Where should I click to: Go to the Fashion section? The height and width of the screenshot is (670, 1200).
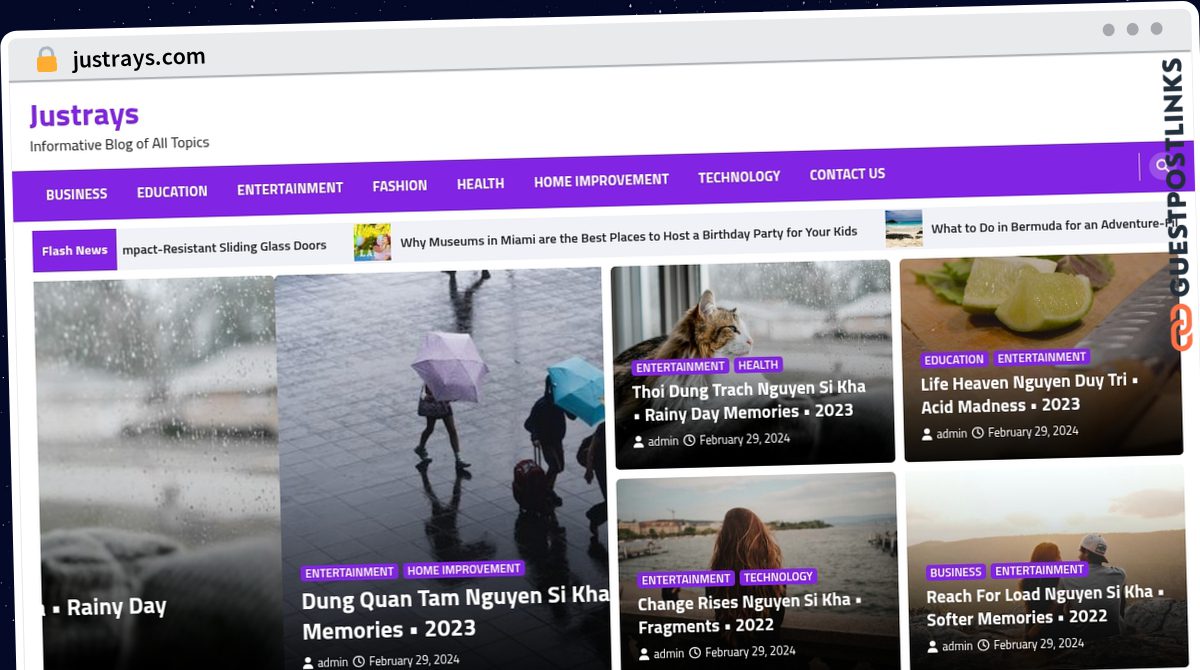coord(400,185)
